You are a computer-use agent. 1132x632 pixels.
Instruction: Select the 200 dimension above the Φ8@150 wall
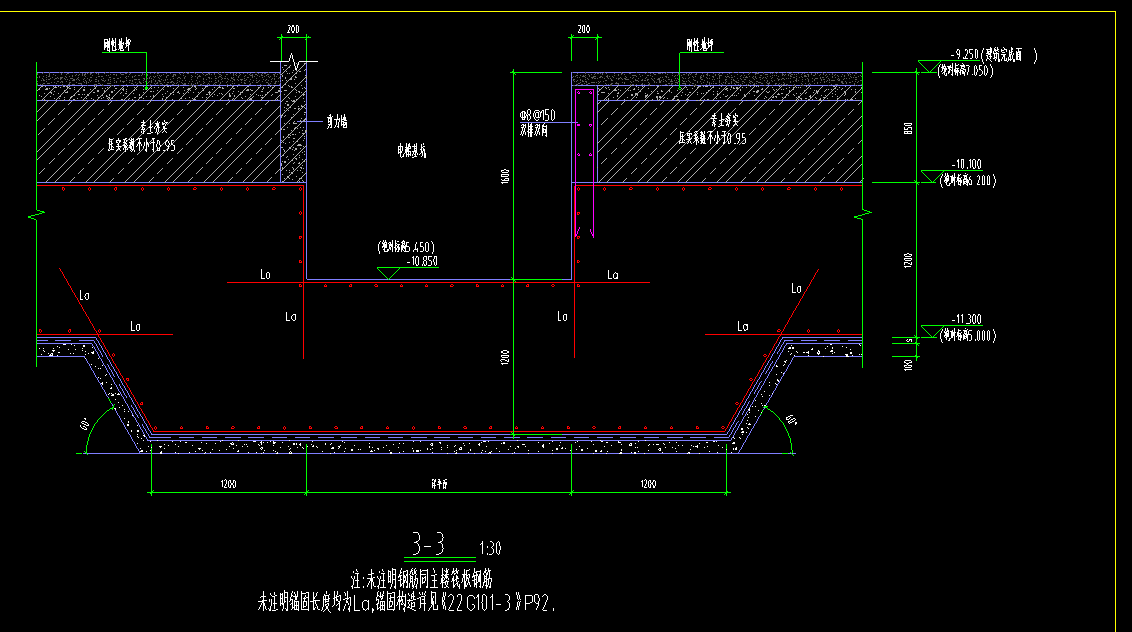583,30
